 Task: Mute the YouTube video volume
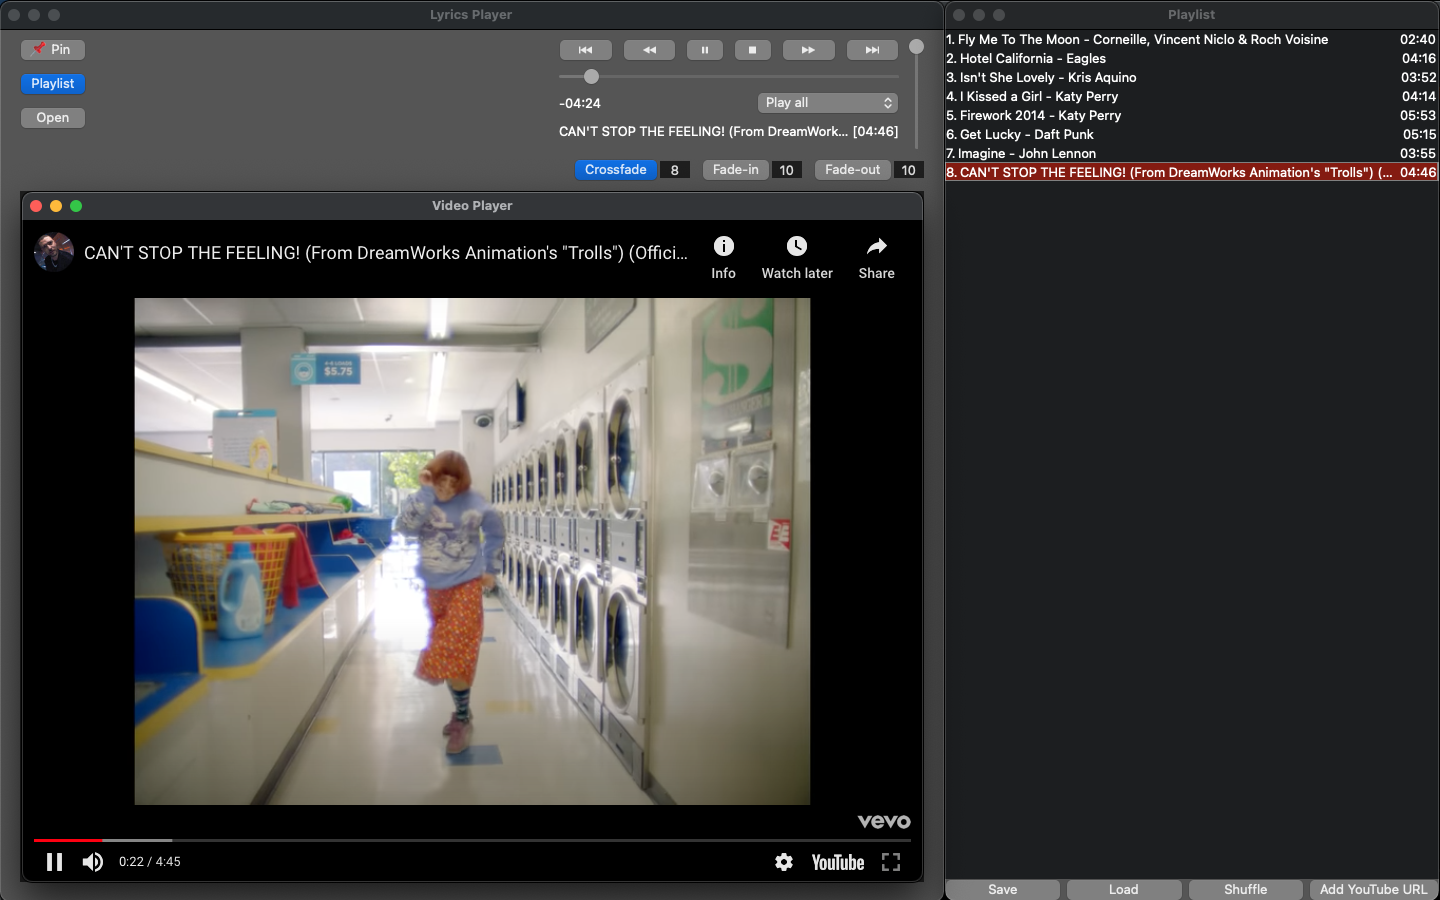[93, 862]
